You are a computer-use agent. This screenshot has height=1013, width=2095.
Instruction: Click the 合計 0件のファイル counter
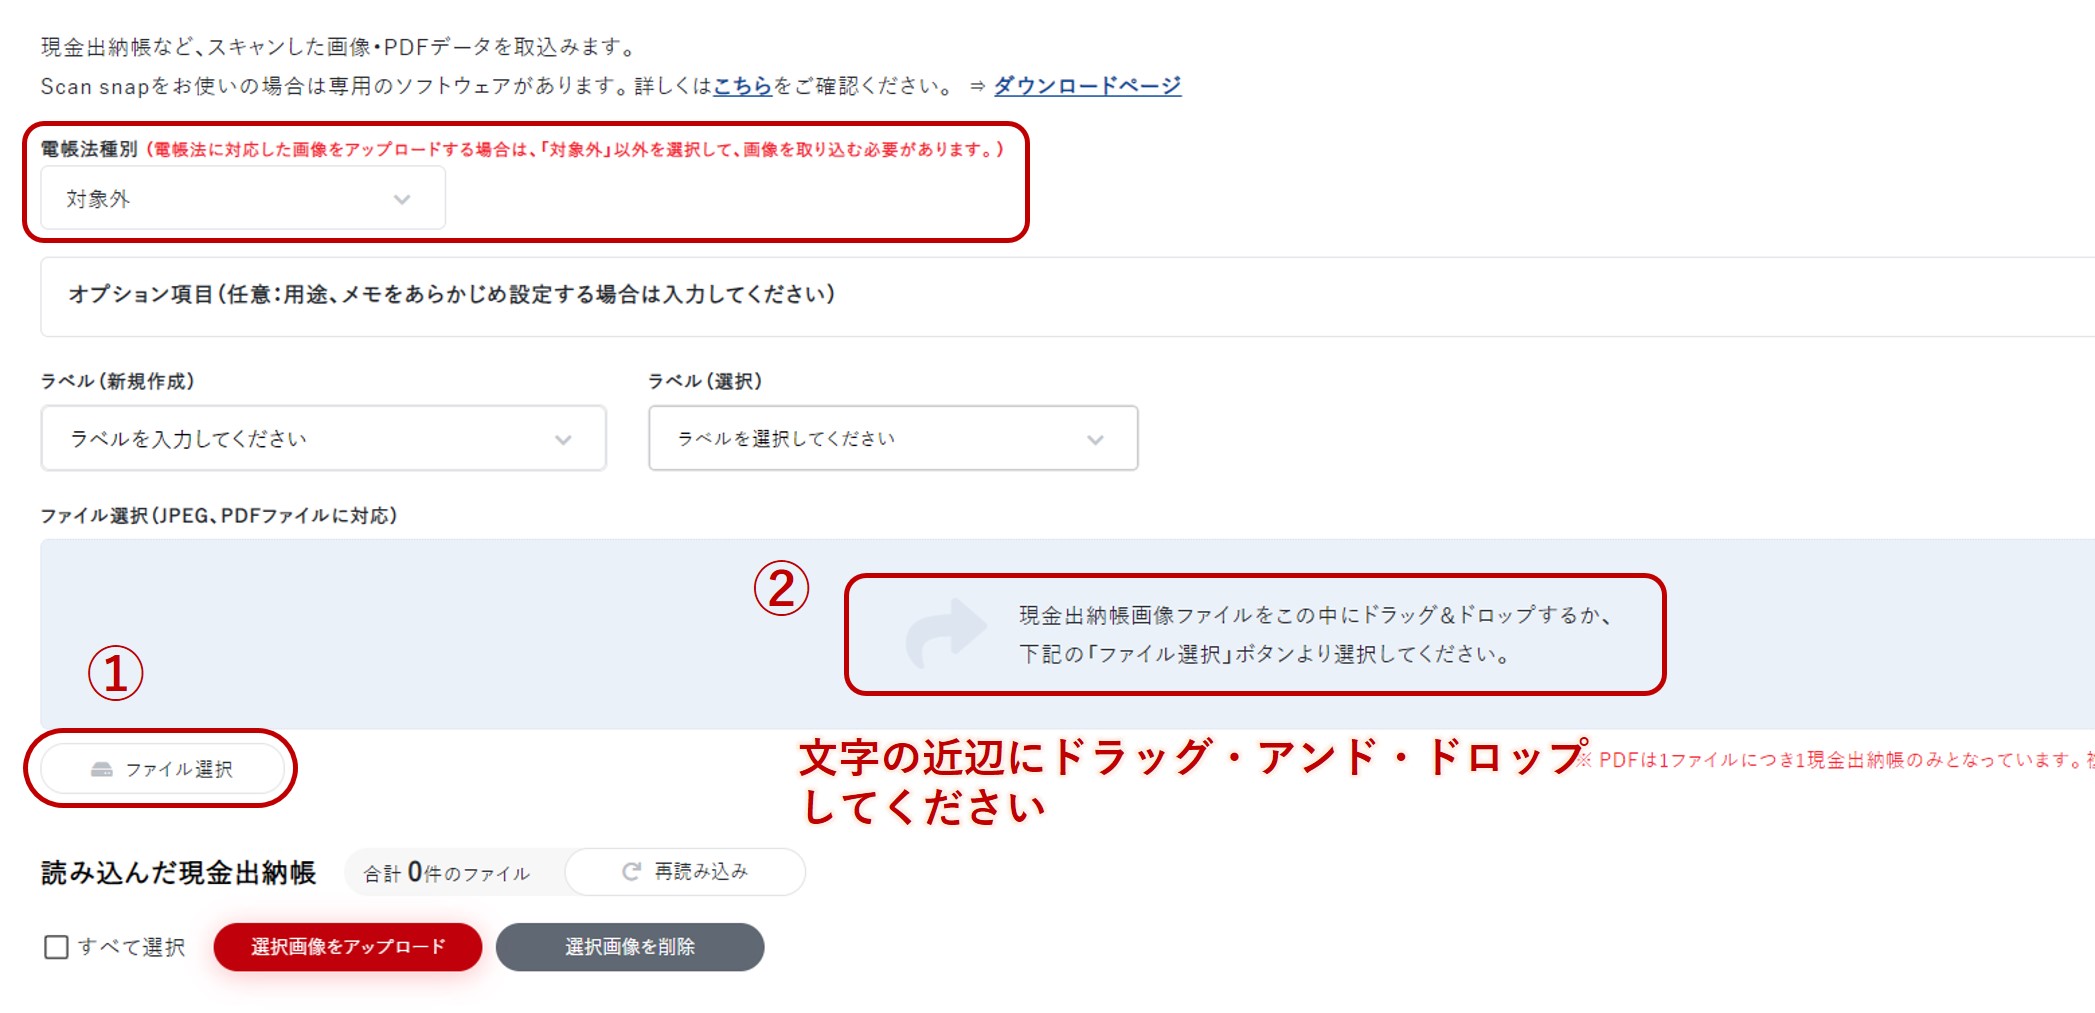(446, 873)
